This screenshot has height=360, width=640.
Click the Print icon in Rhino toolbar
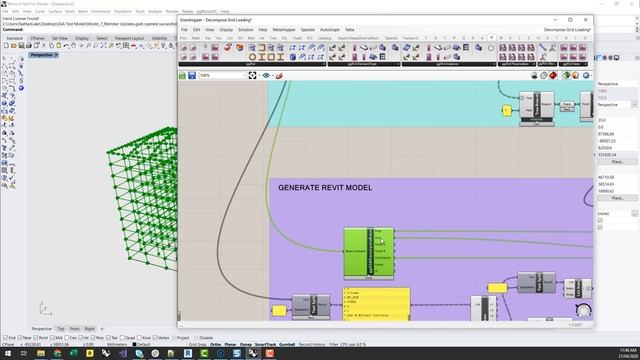pyautogui.click(x=29, y=46)
